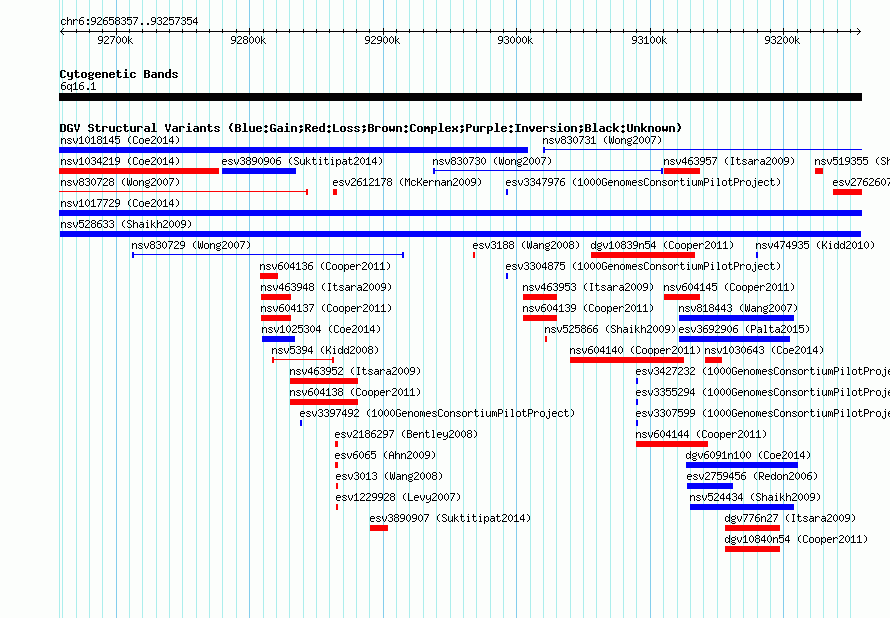Select esv6065 (Ahn2009) label
Image resolution: width=890 pixels, height=618 pixels.
pos(385,455)
